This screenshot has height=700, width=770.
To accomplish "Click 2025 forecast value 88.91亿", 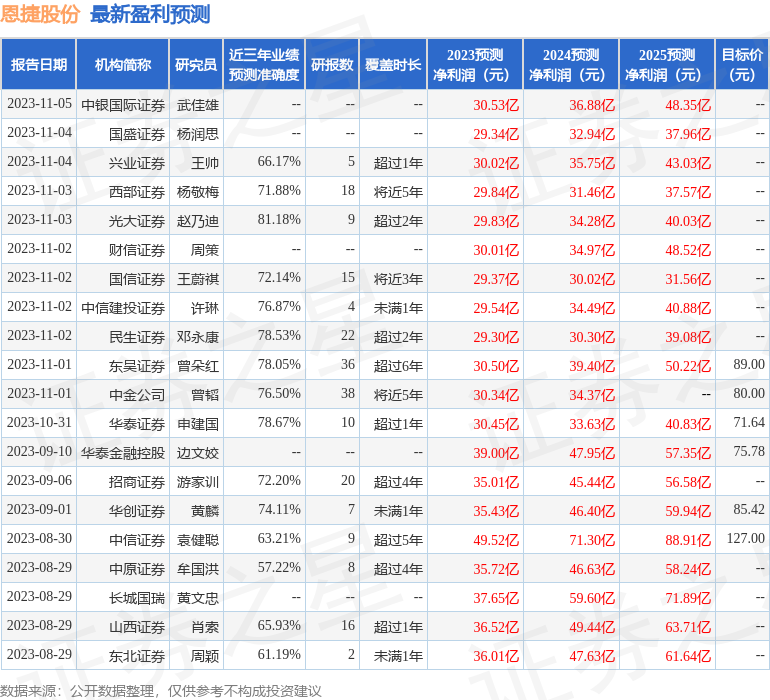I will pyautogui.click(x=688, y=540).
